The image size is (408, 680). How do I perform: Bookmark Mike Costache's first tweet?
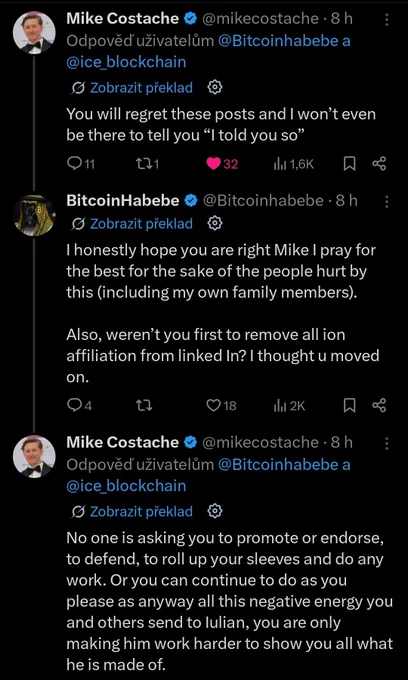(349, 164)
